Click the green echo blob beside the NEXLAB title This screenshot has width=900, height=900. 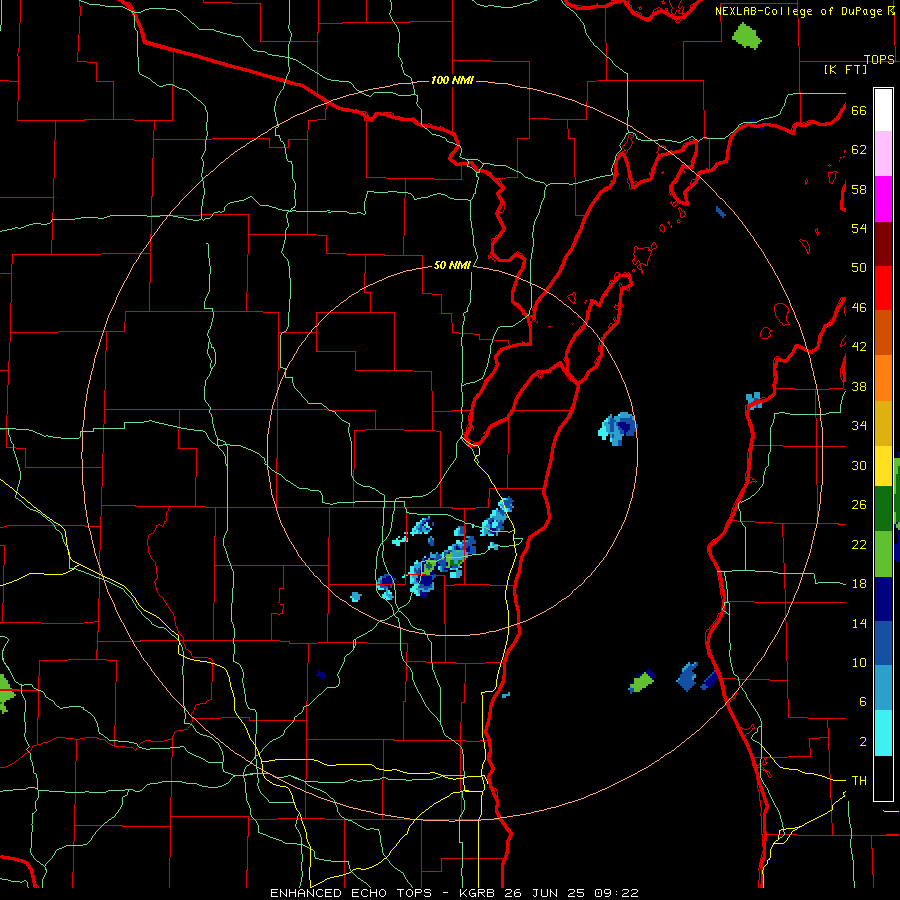(x=747, y=36)
